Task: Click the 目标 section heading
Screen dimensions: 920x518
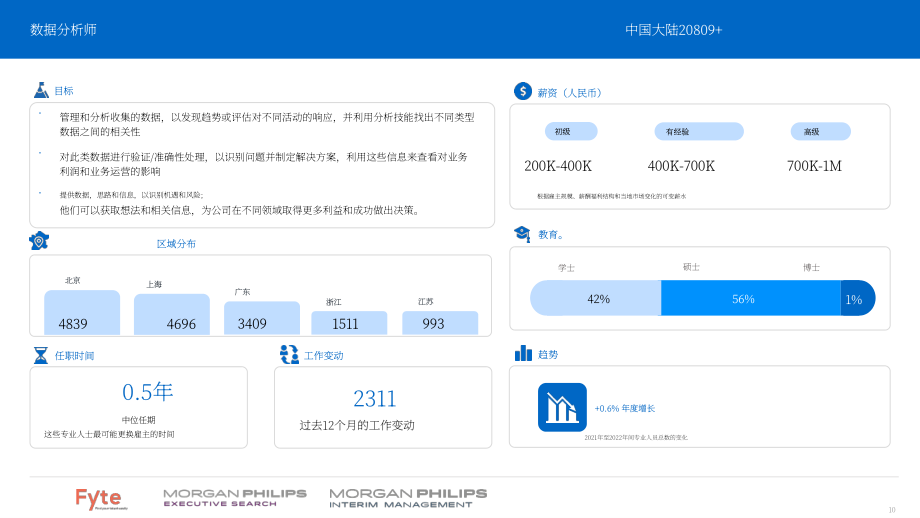Action: 64,91
